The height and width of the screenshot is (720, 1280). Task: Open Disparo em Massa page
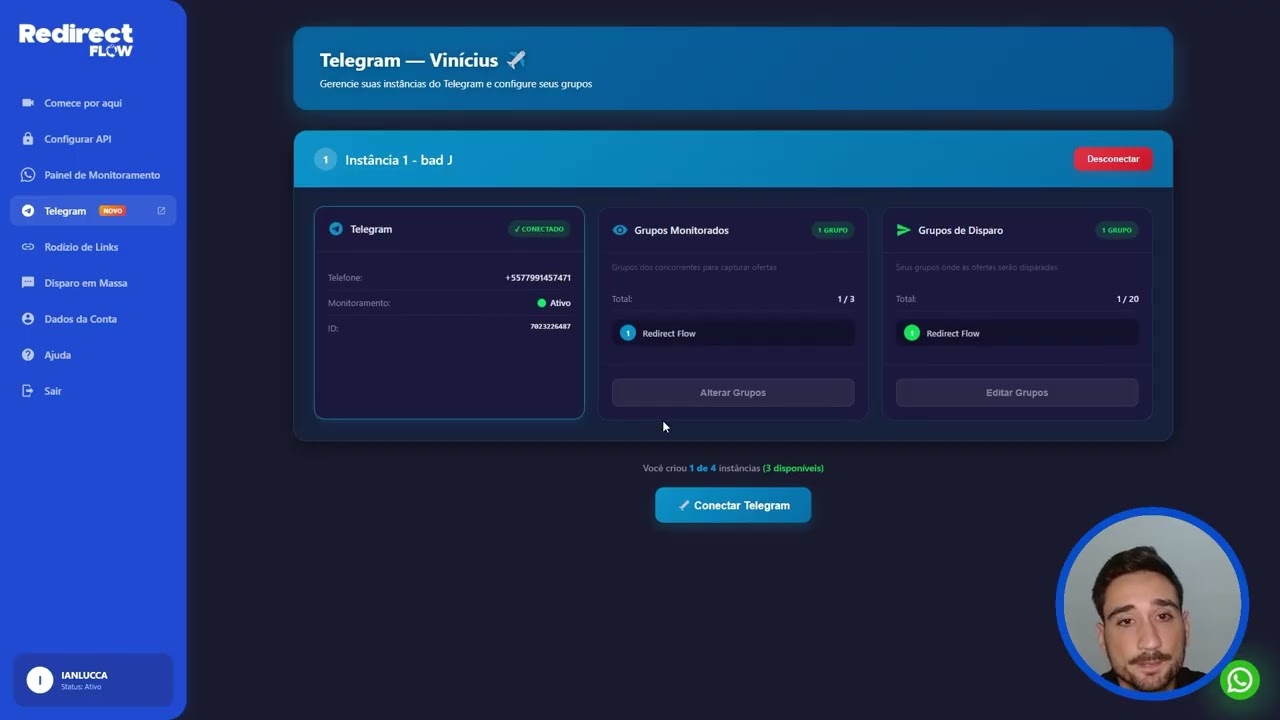click(93, 283)
